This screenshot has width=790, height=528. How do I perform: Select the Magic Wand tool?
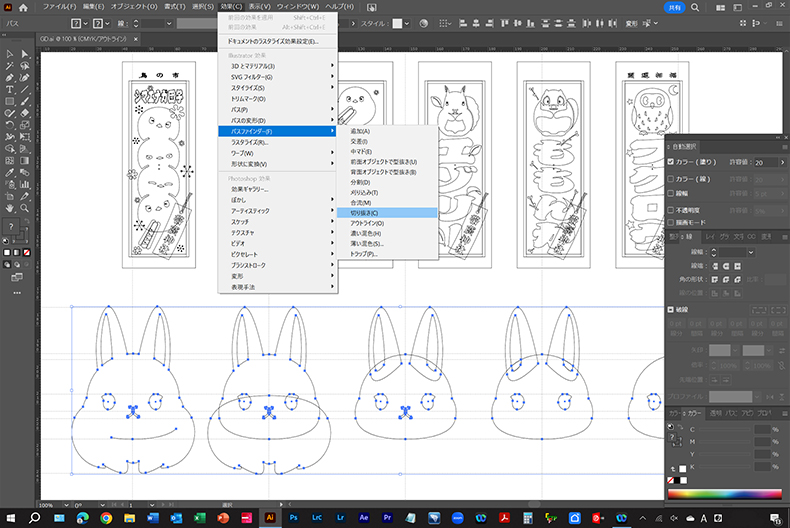click(x=10, y=66)
